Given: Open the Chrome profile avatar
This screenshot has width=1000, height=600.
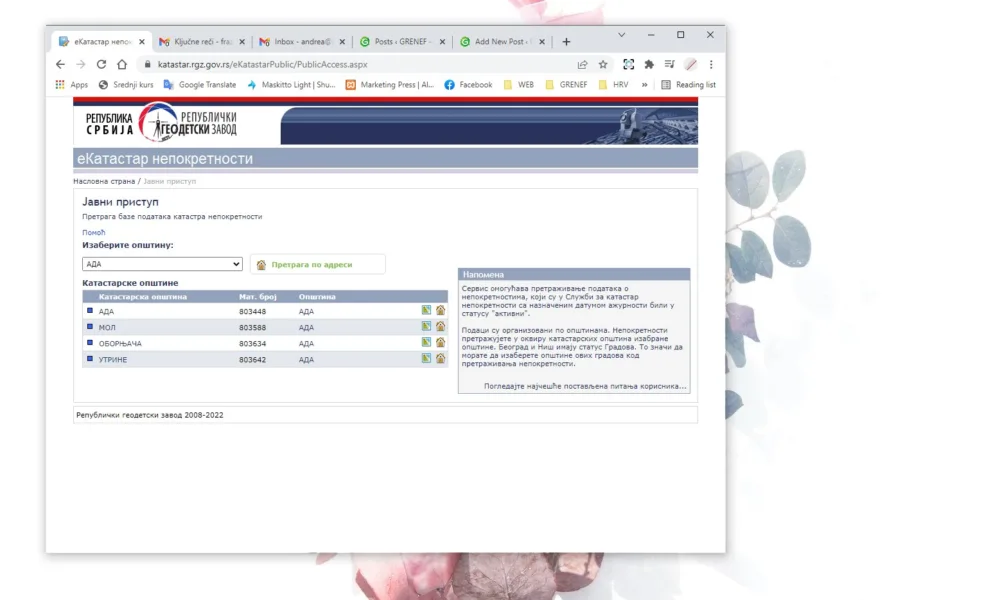Looking at the screenshot, I should [691, 64].
